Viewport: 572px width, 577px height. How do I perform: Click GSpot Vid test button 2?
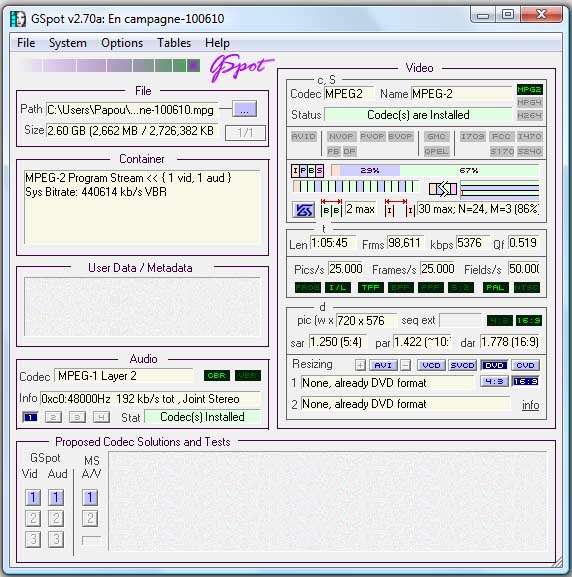tap(33, 518)
